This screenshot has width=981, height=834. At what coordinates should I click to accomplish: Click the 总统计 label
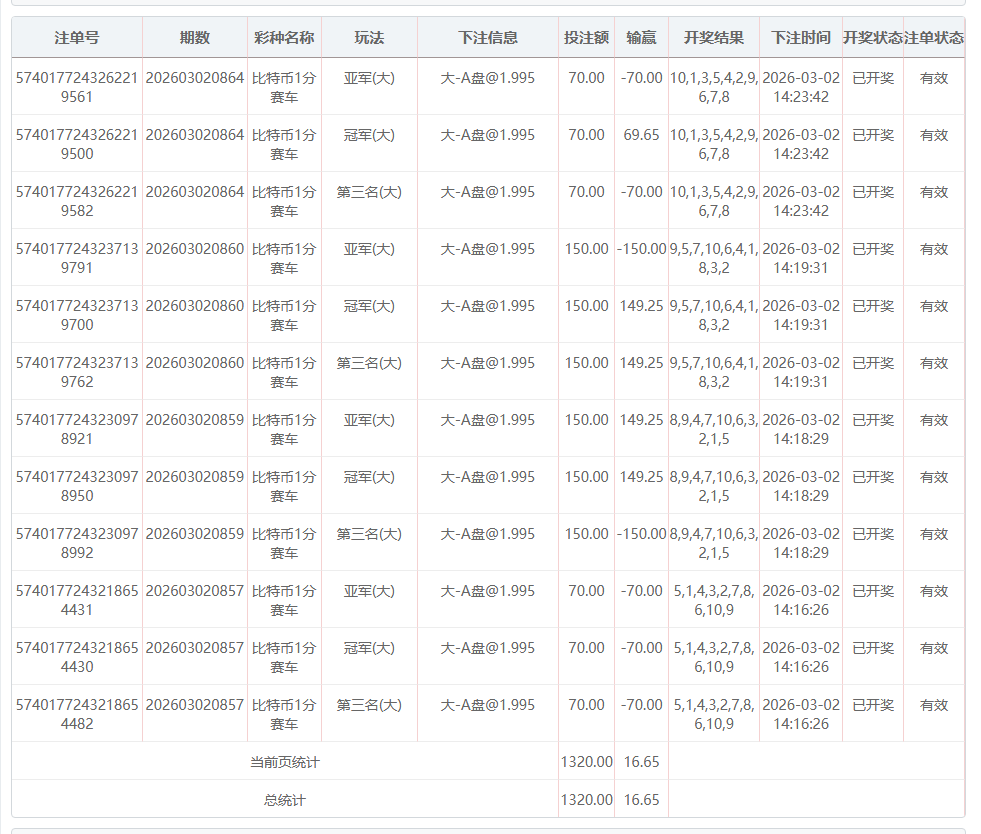[285, 800]
